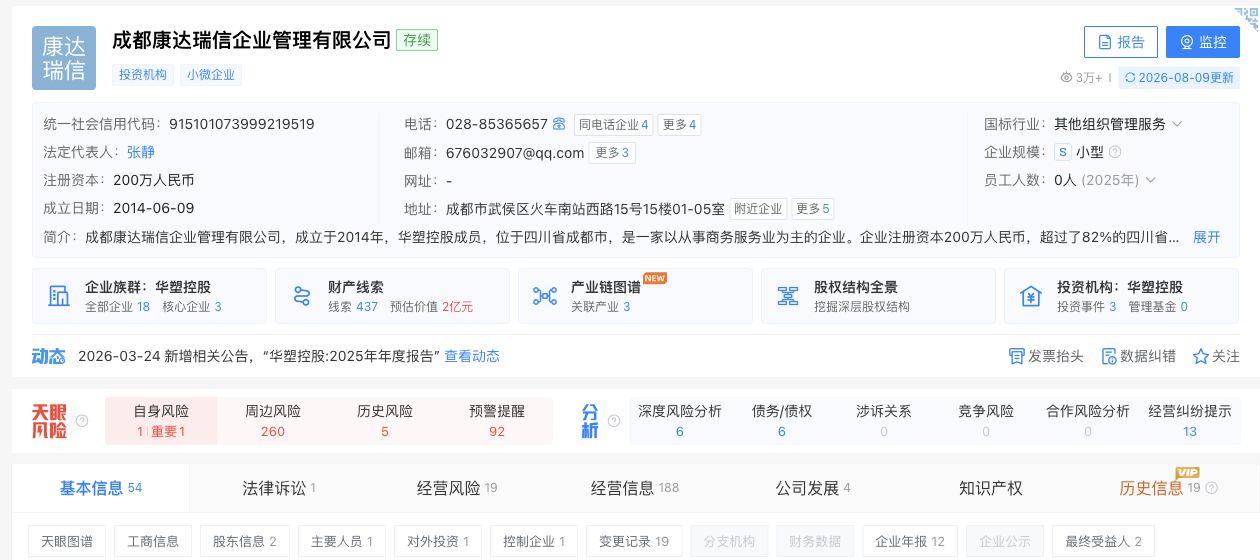The height and width of the screenshot is (560, 1260).
Task: Click the 存续 status badge
Action: (417, 40)
